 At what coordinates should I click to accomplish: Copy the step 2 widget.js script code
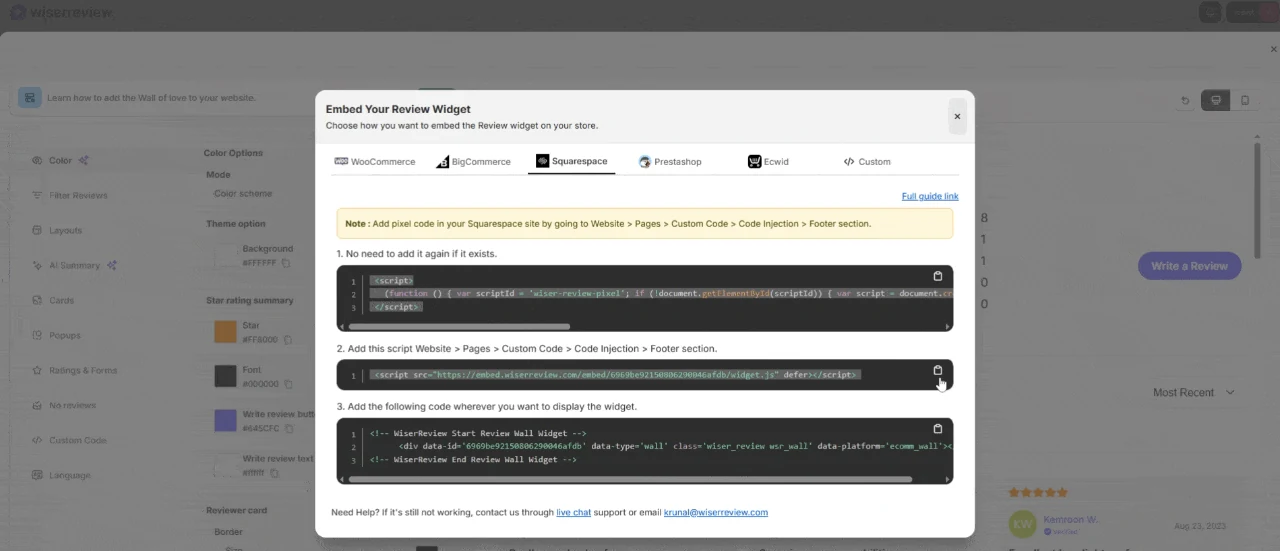coord(938,370)
